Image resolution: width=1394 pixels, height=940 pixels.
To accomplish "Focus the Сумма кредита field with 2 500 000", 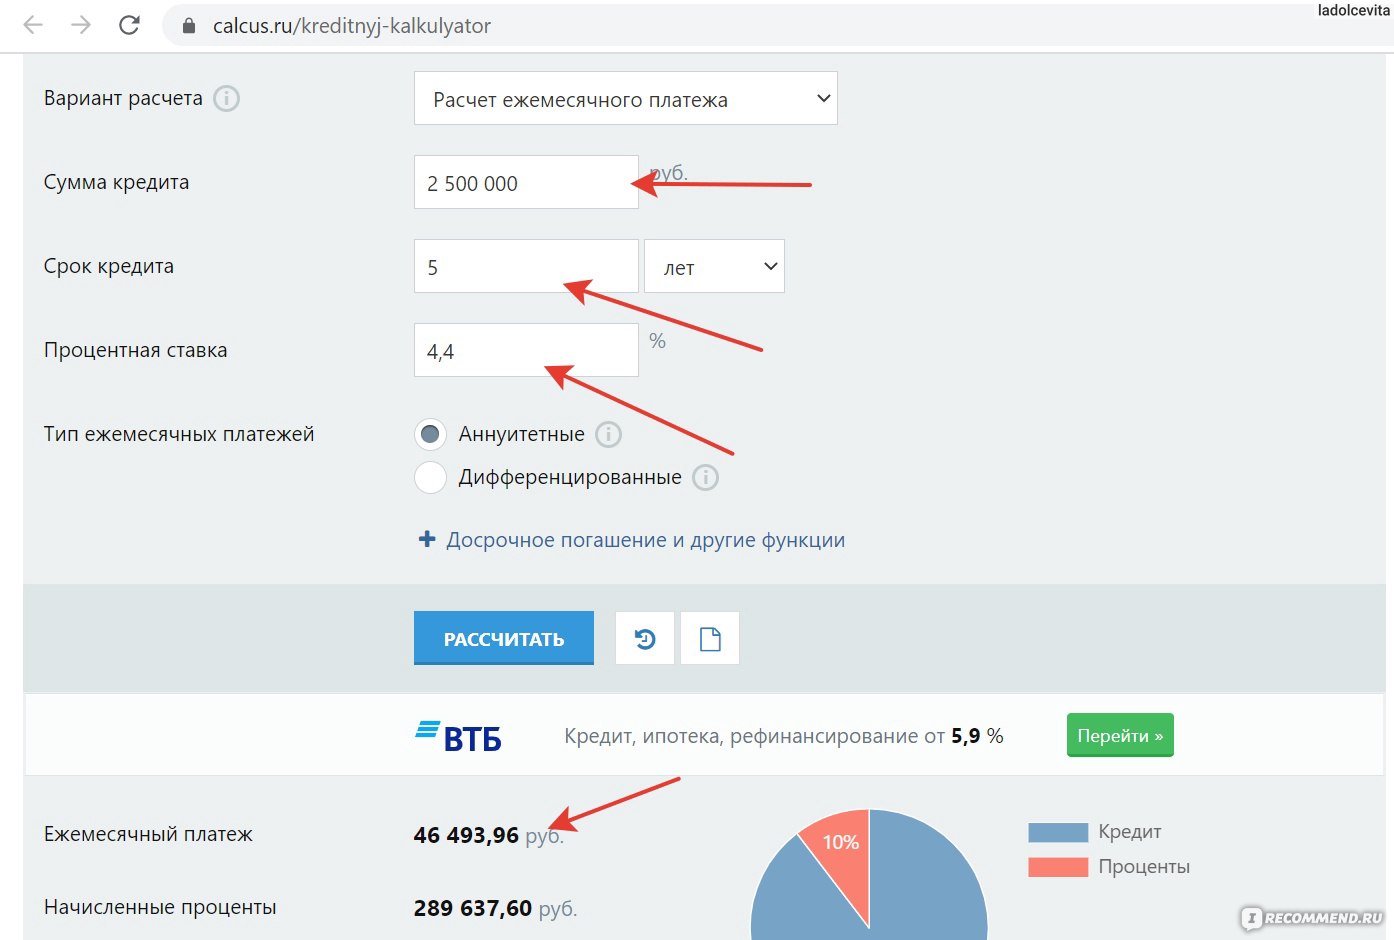I will (x=526, y=182).
